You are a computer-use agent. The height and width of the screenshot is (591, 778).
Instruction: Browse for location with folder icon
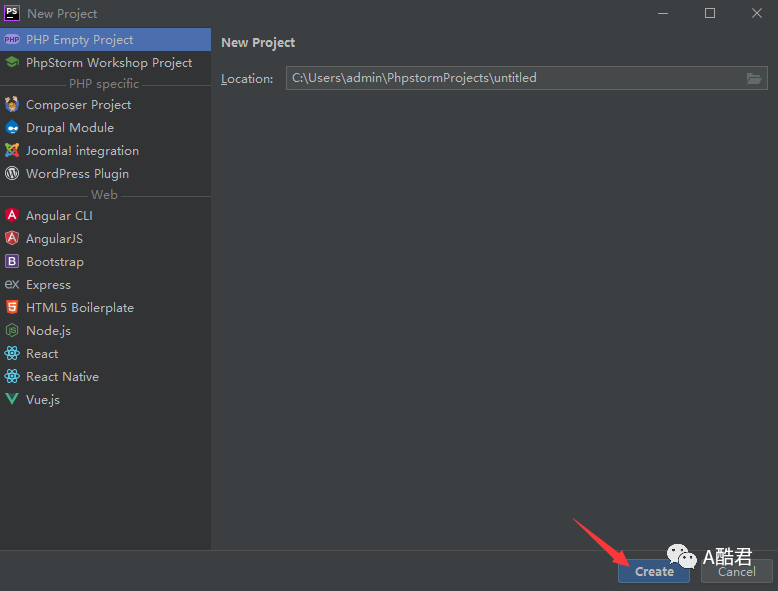pyautogui.click(x=754, y=78)
